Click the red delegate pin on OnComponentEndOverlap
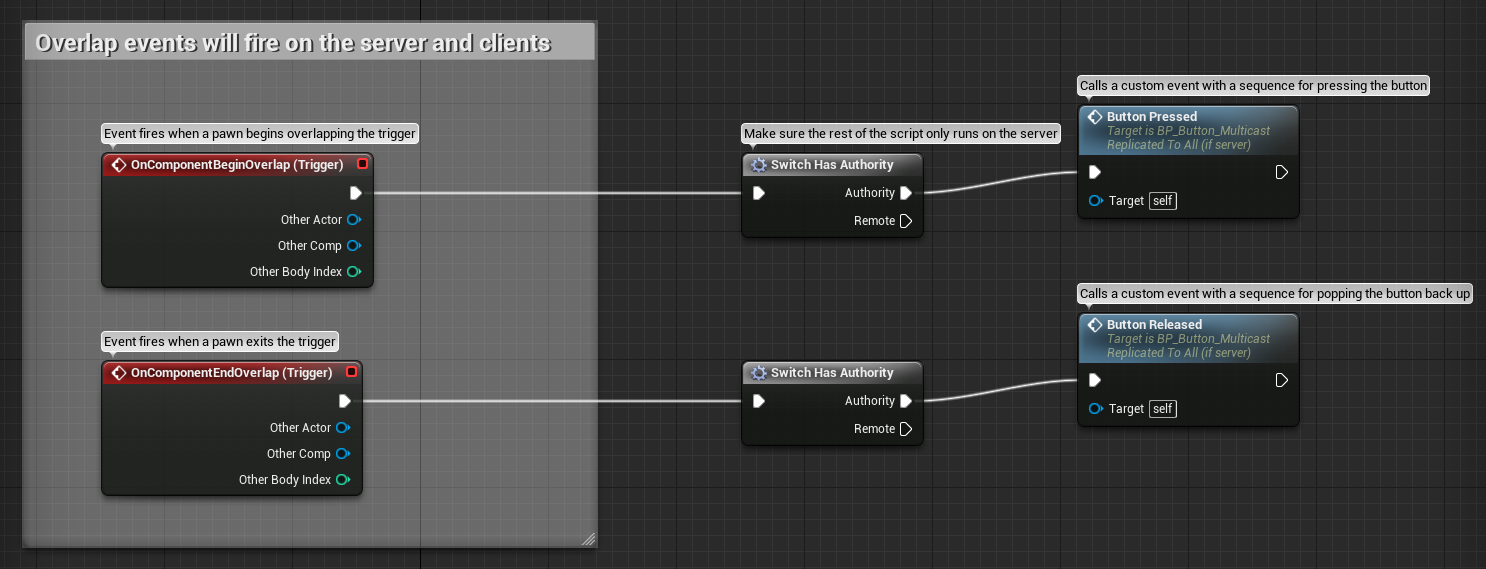Viewport: 1486px width, 569px height. coord(351,372)
